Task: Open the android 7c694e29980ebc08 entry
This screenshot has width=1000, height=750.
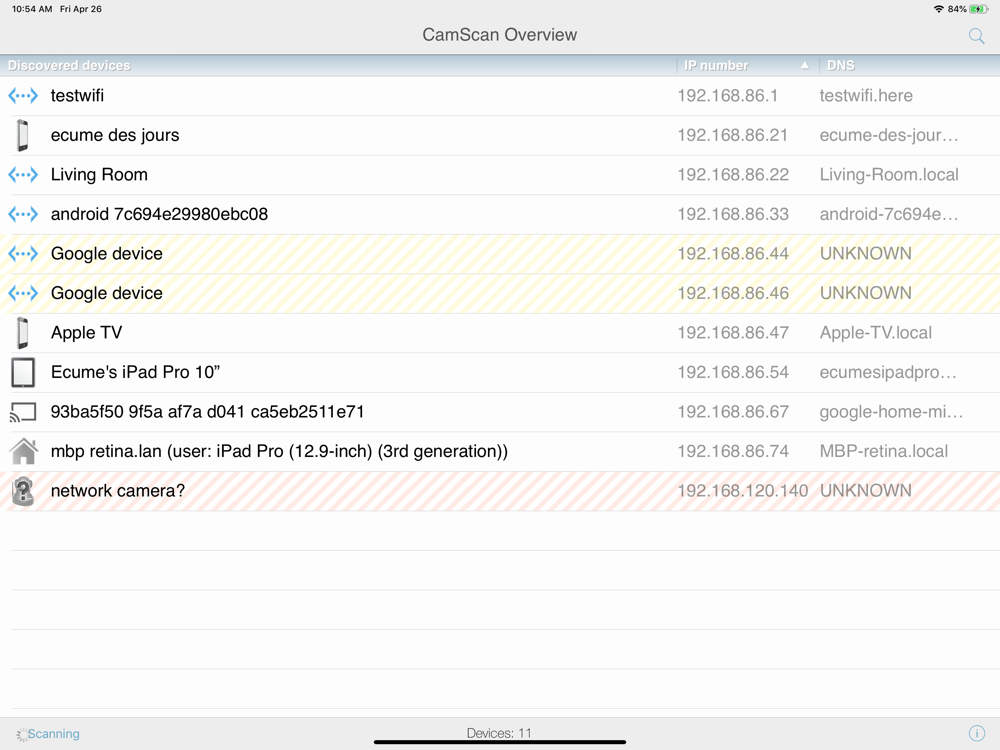Action: click(159, 214)
